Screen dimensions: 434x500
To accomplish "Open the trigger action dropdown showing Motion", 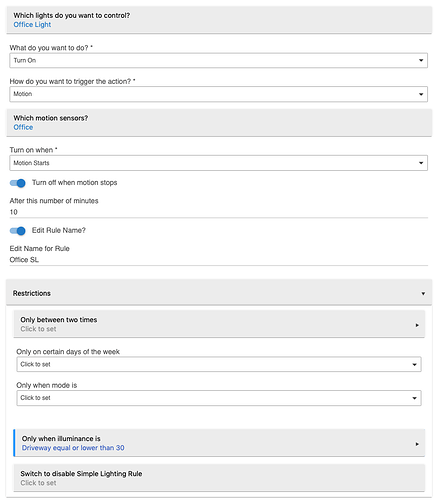I will pos(218,94).
